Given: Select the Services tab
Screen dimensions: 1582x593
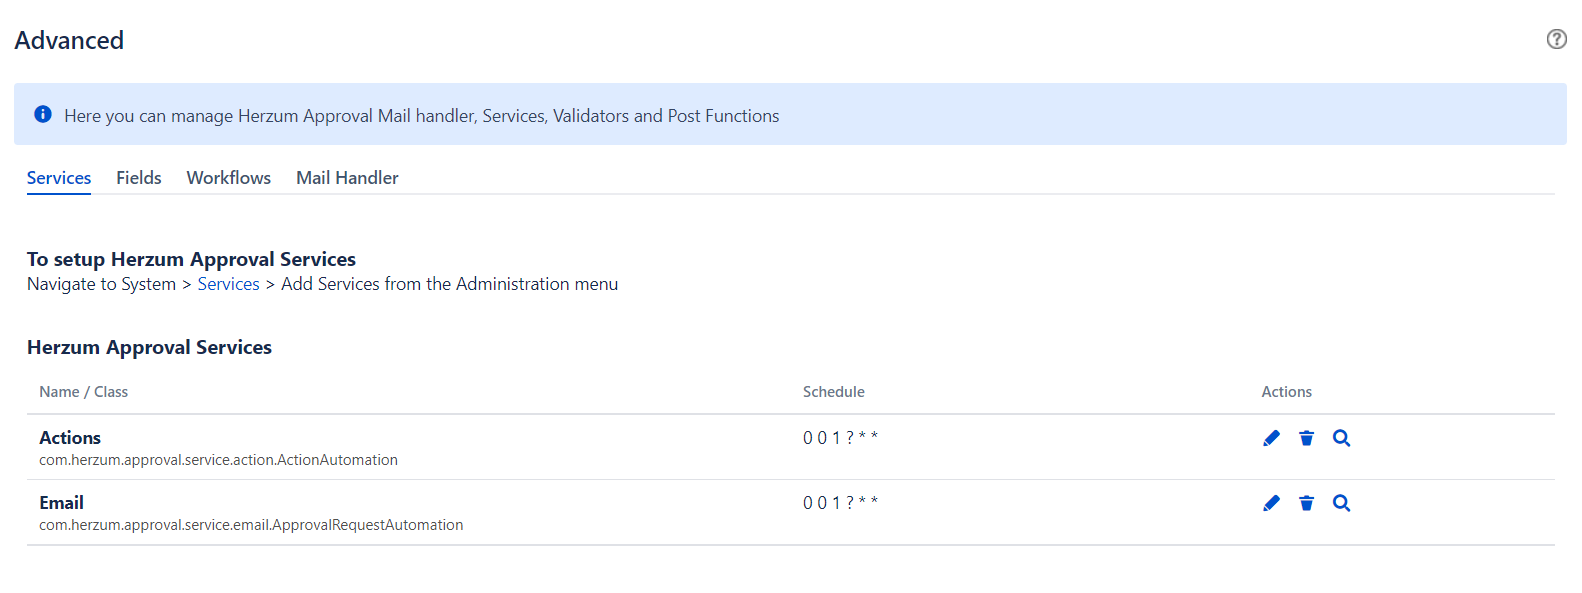Looking at the screenshot, I should (59, 178).
